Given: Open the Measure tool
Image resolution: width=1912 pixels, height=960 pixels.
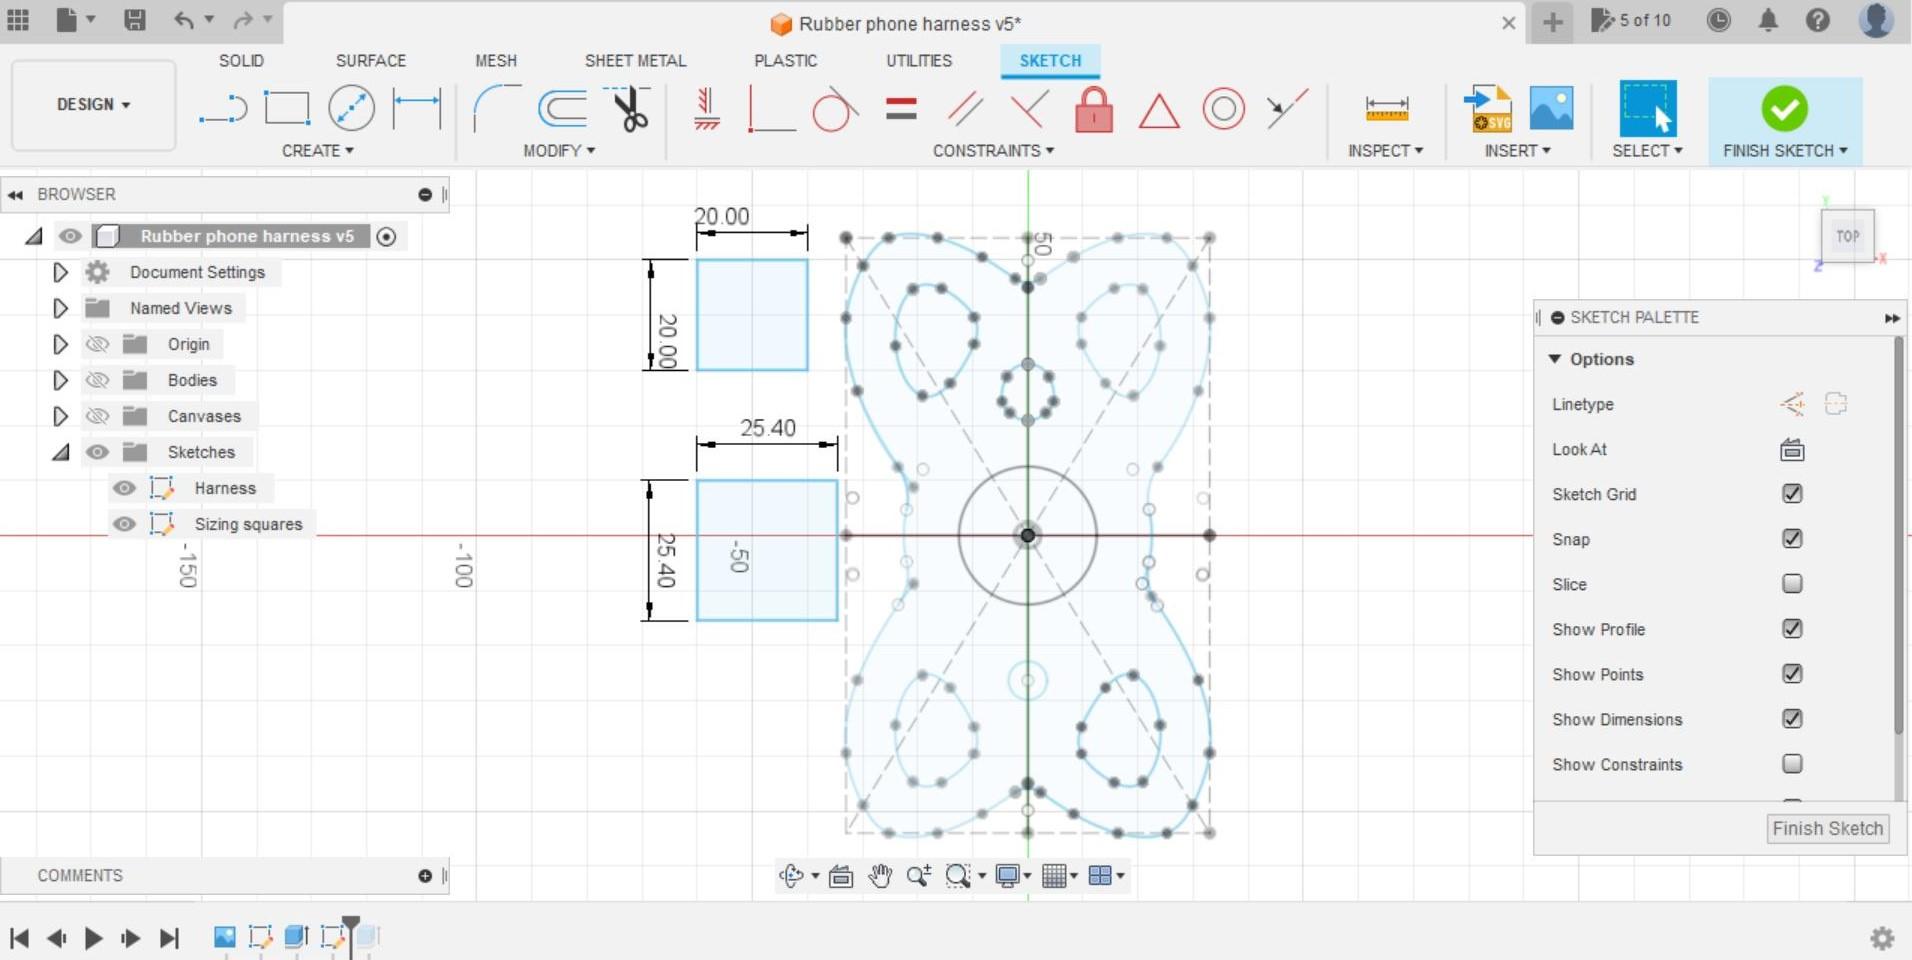Looking at the screenshot, I should coord(1387,108).
